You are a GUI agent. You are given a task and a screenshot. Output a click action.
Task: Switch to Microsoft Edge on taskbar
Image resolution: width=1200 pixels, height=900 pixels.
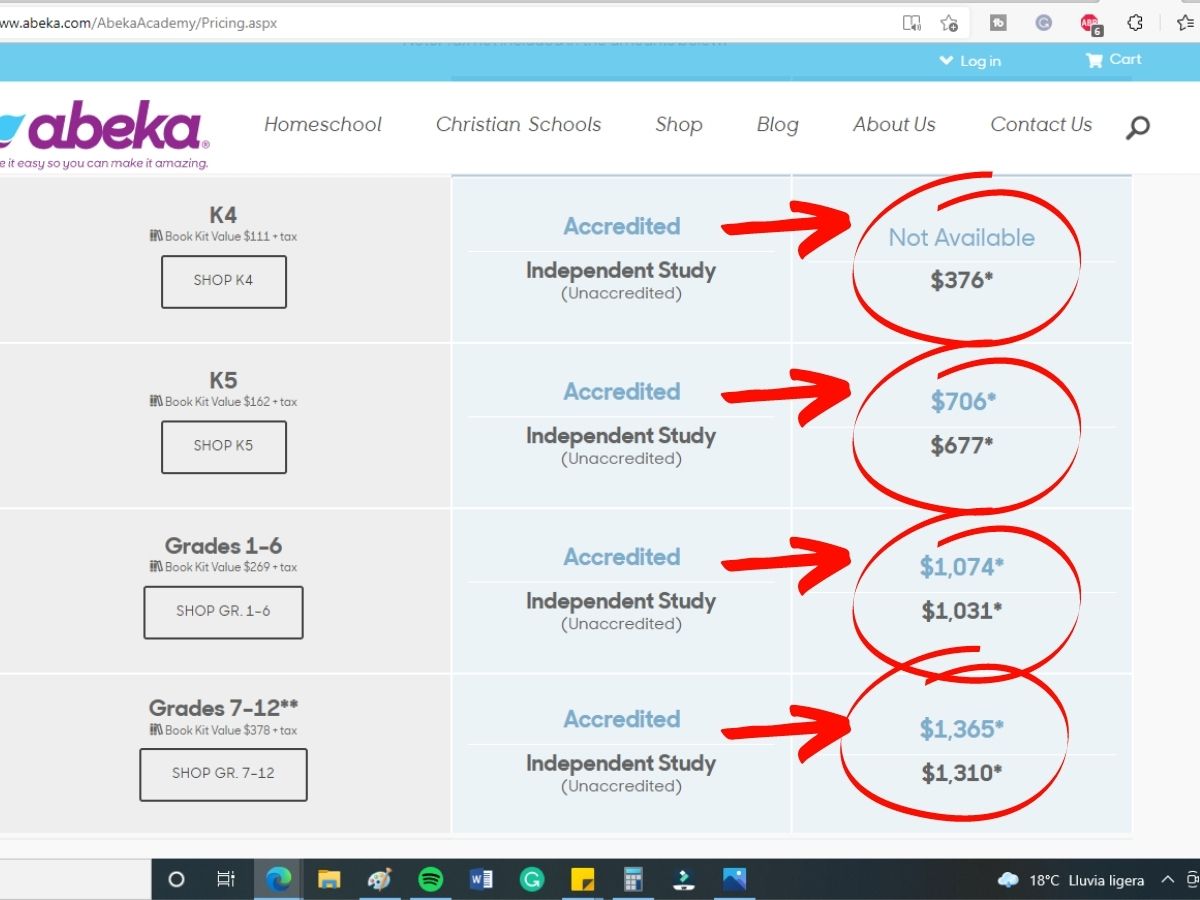[x=278, y=880]
